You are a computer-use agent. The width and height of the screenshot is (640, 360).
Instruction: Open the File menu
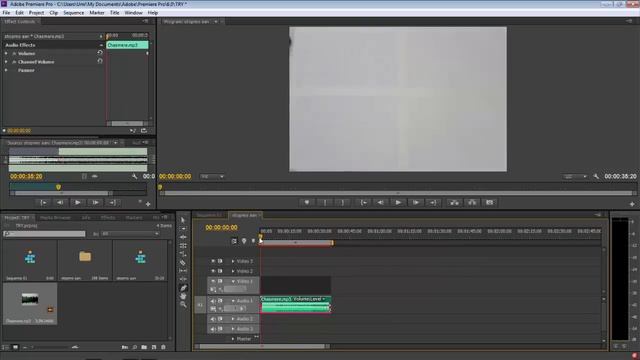(x=6, y=13)
